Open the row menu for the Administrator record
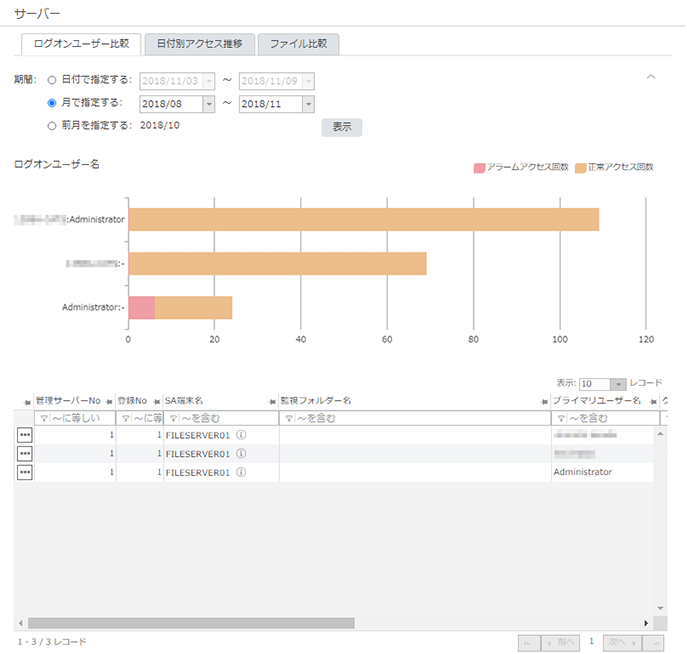Viewport: 687px width, 654px height. click(x=24, y=472)
